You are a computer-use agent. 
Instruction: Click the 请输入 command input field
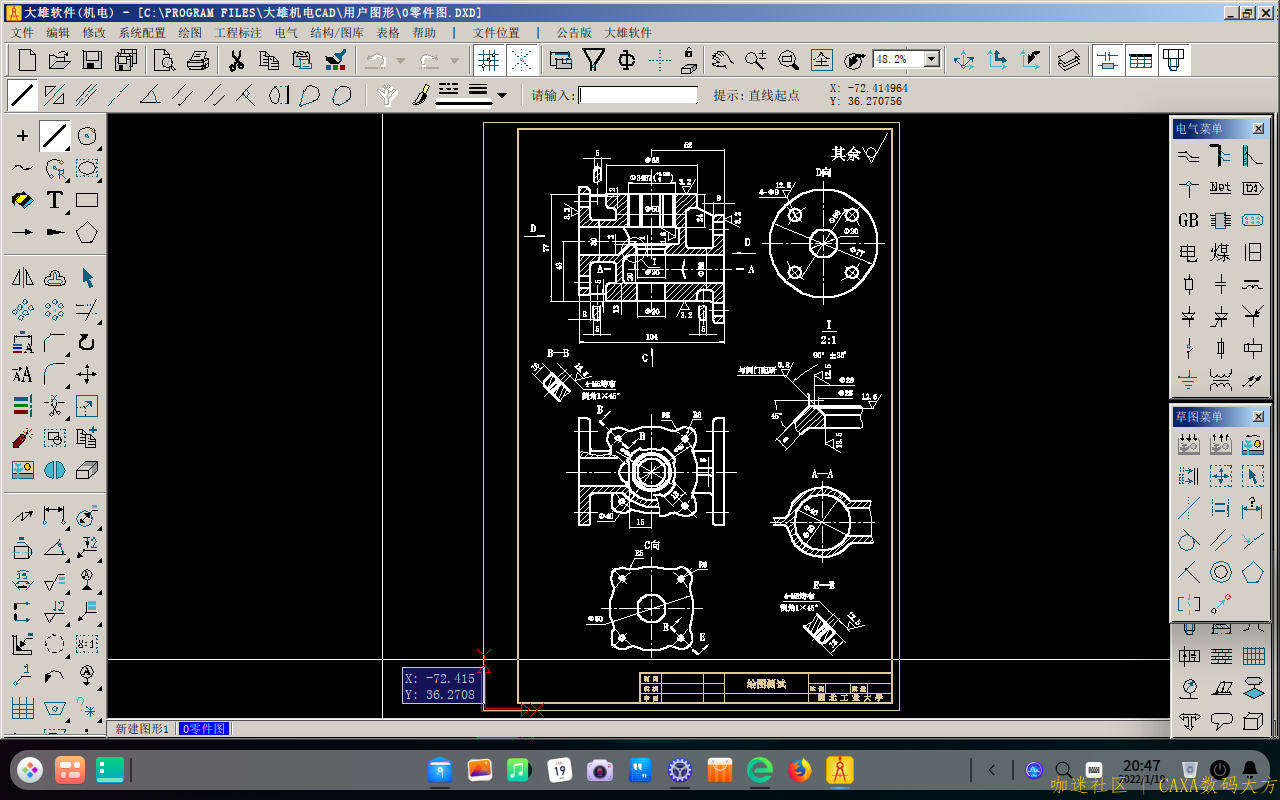(638, 95)
